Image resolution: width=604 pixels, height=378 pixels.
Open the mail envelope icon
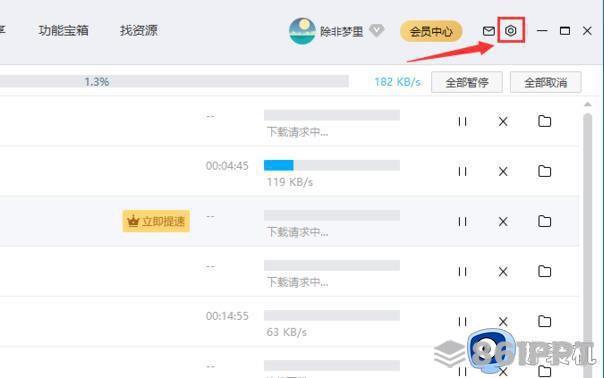[488, 31]
